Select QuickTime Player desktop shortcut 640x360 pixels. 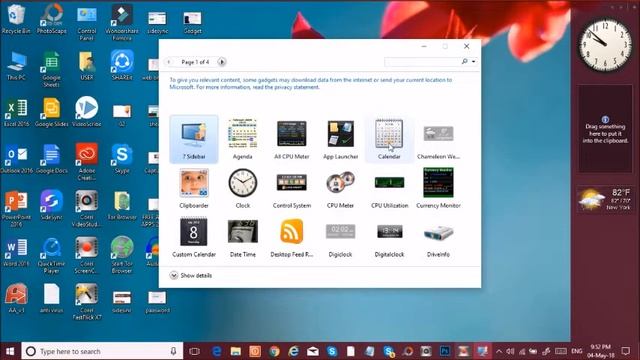click(x=51, y=256)
